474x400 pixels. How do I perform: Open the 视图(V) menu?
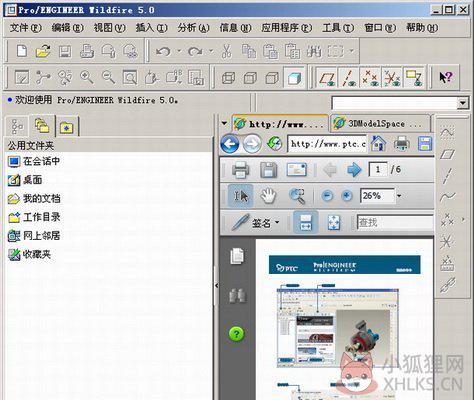pos(109,28)
